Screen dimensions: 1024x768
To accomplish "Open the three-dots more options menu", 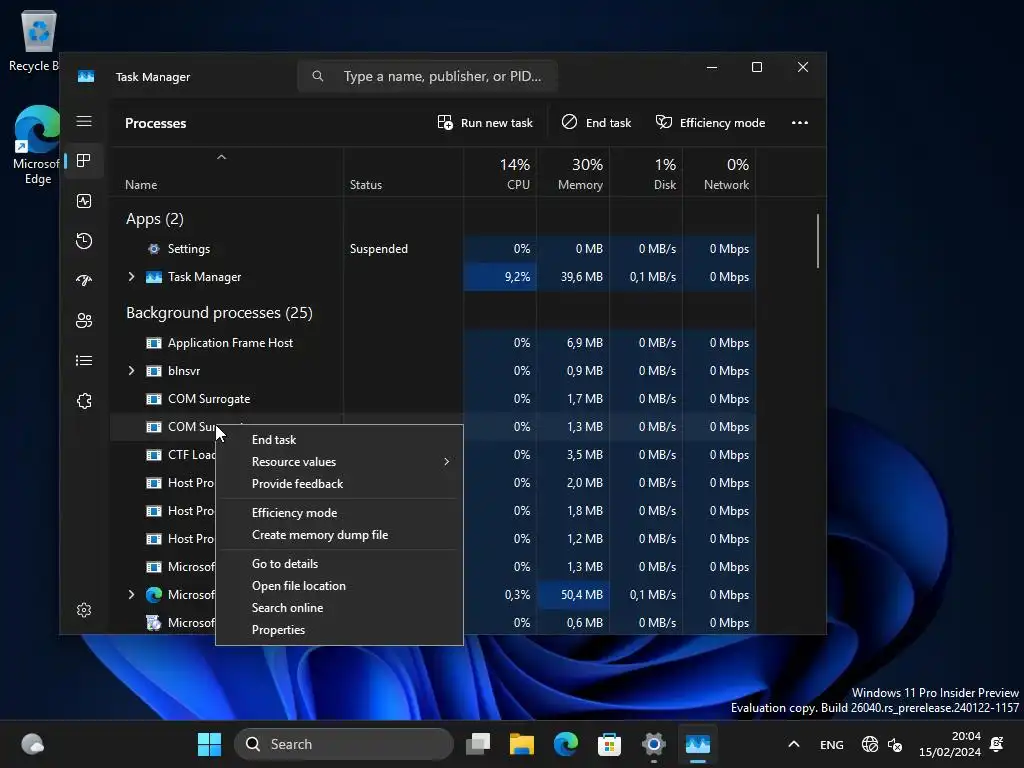I will [x=799, y=123].
